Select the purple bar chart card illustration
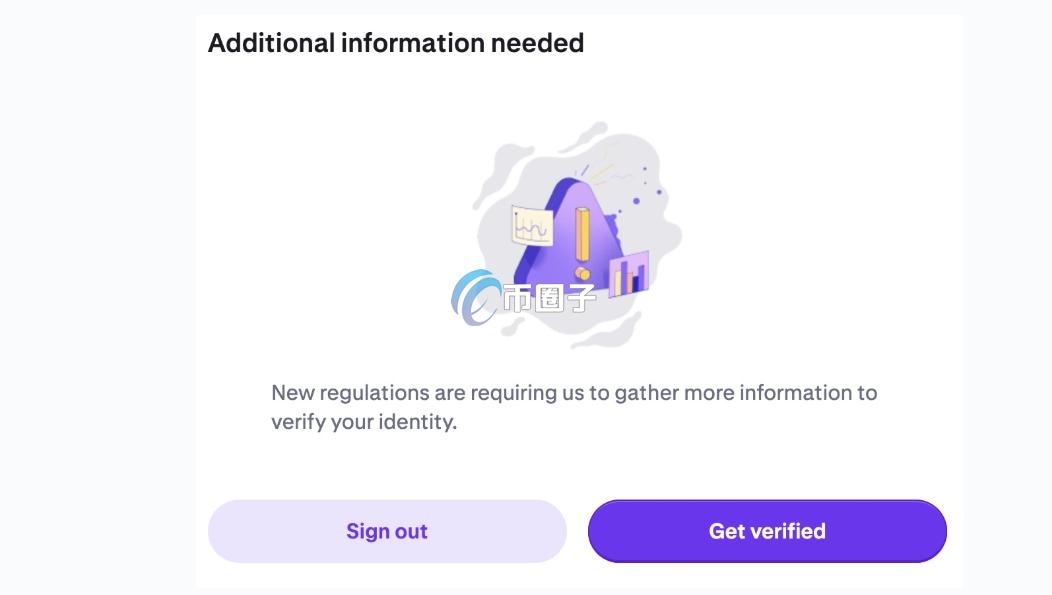 click(x=631, y=274)
